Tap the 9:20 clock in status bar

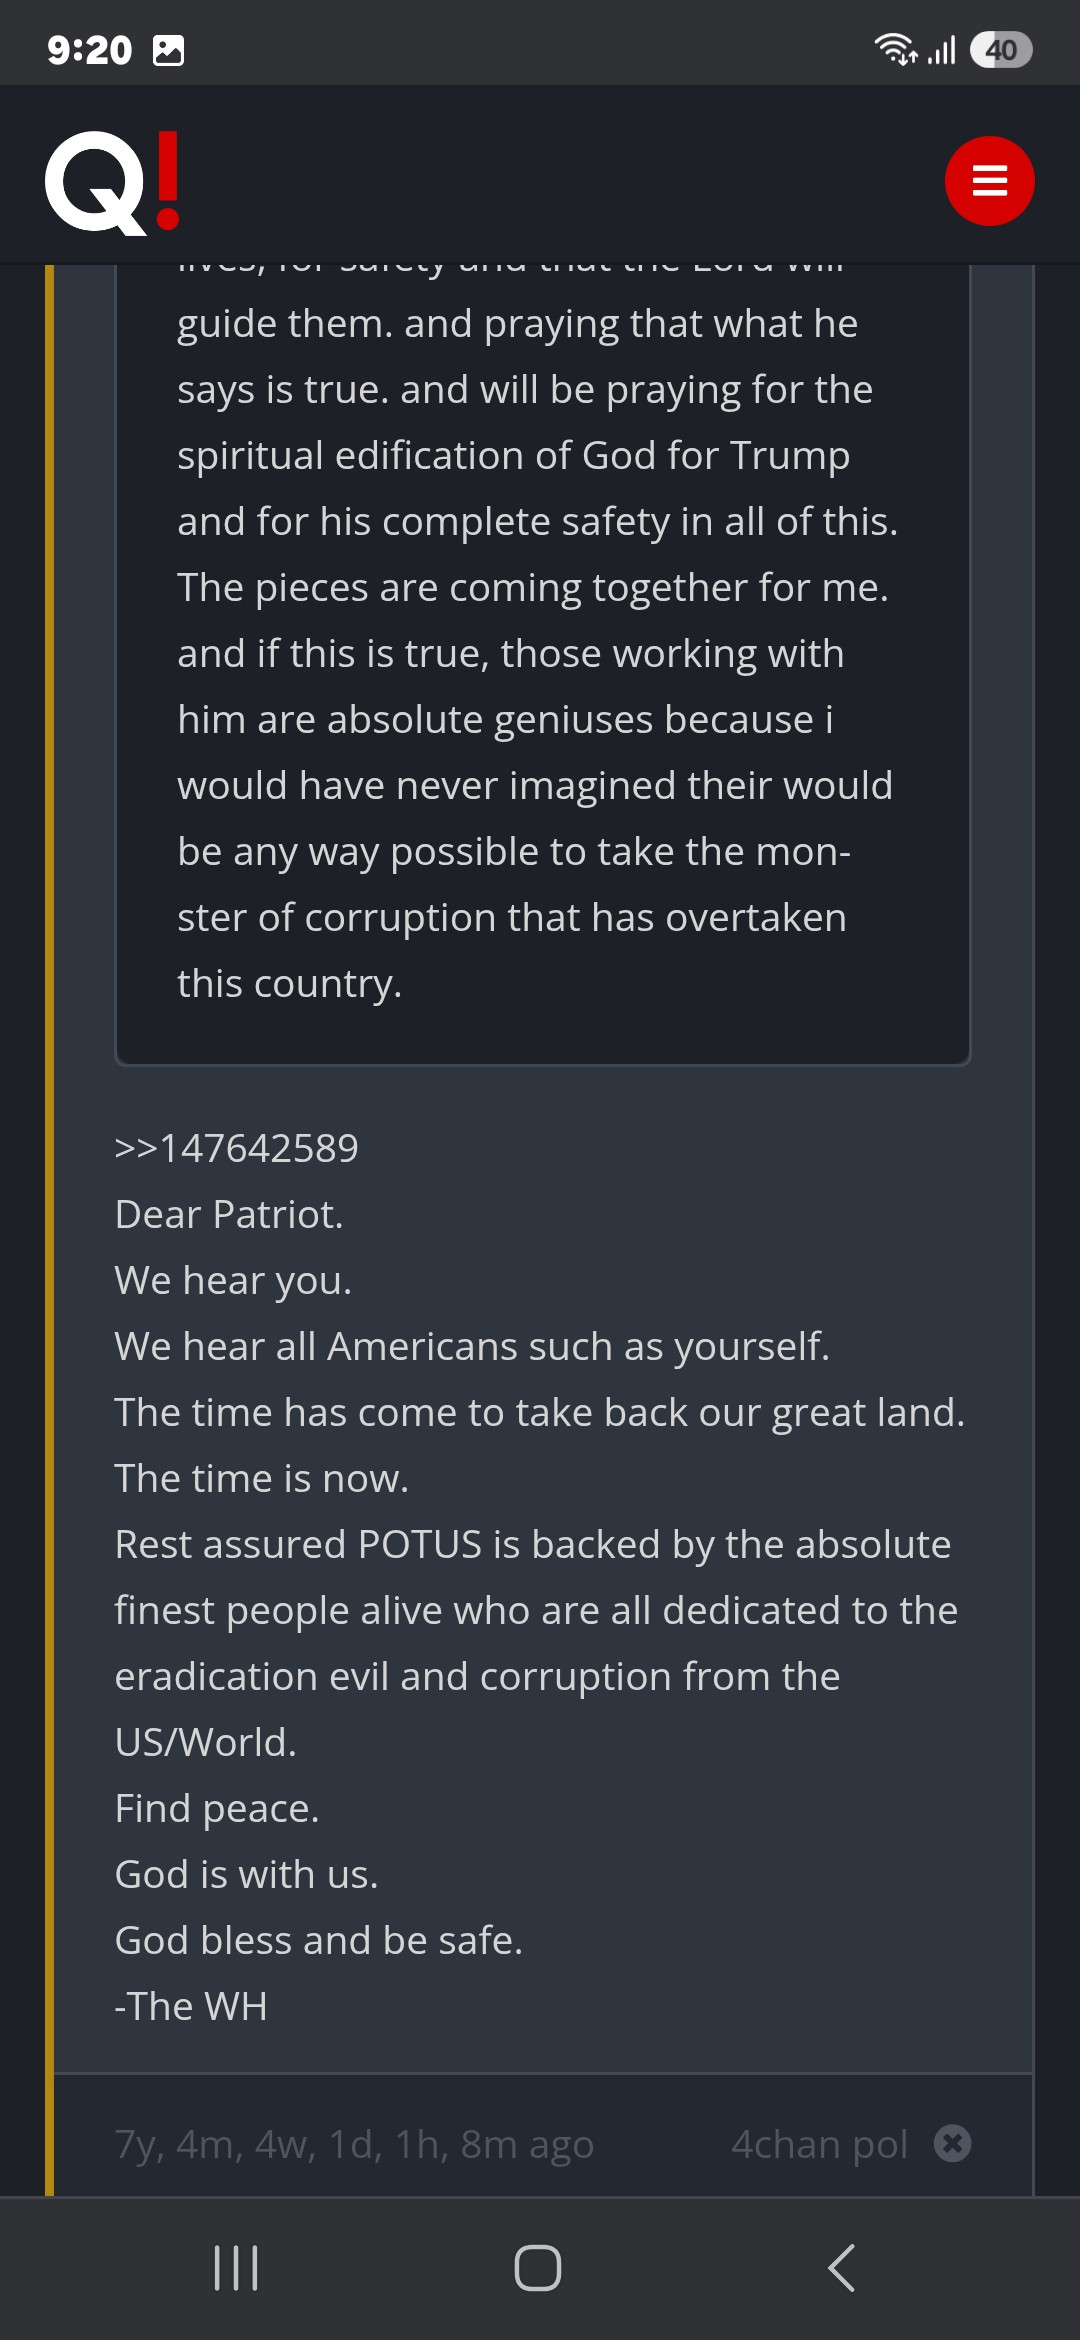coord(89,50)
